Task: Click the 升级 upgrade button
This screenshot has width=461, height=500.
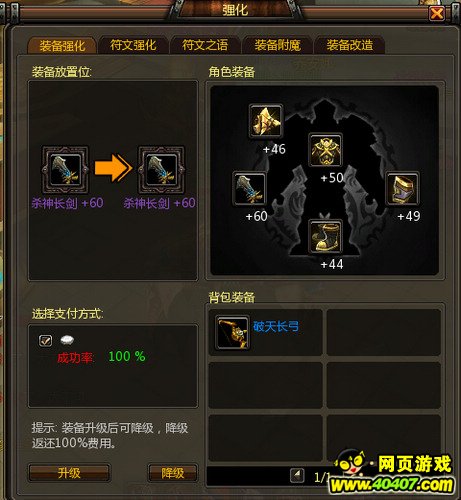Action: click(69, 473)
